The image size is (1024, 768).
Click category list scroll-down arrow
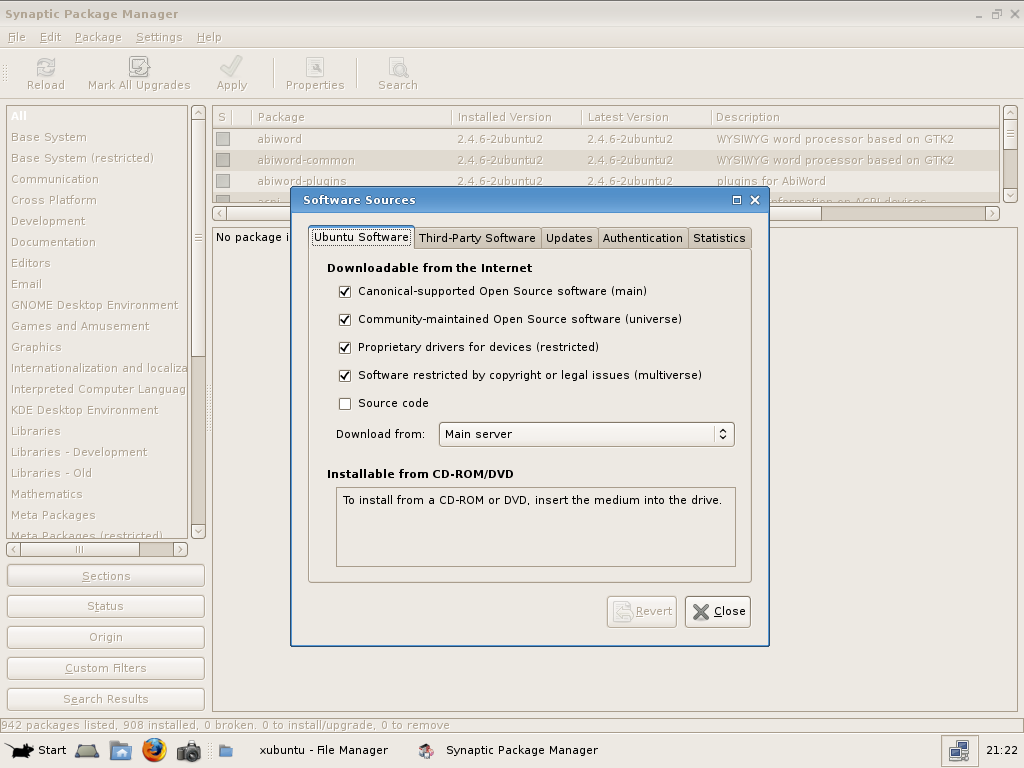[199, 531]
